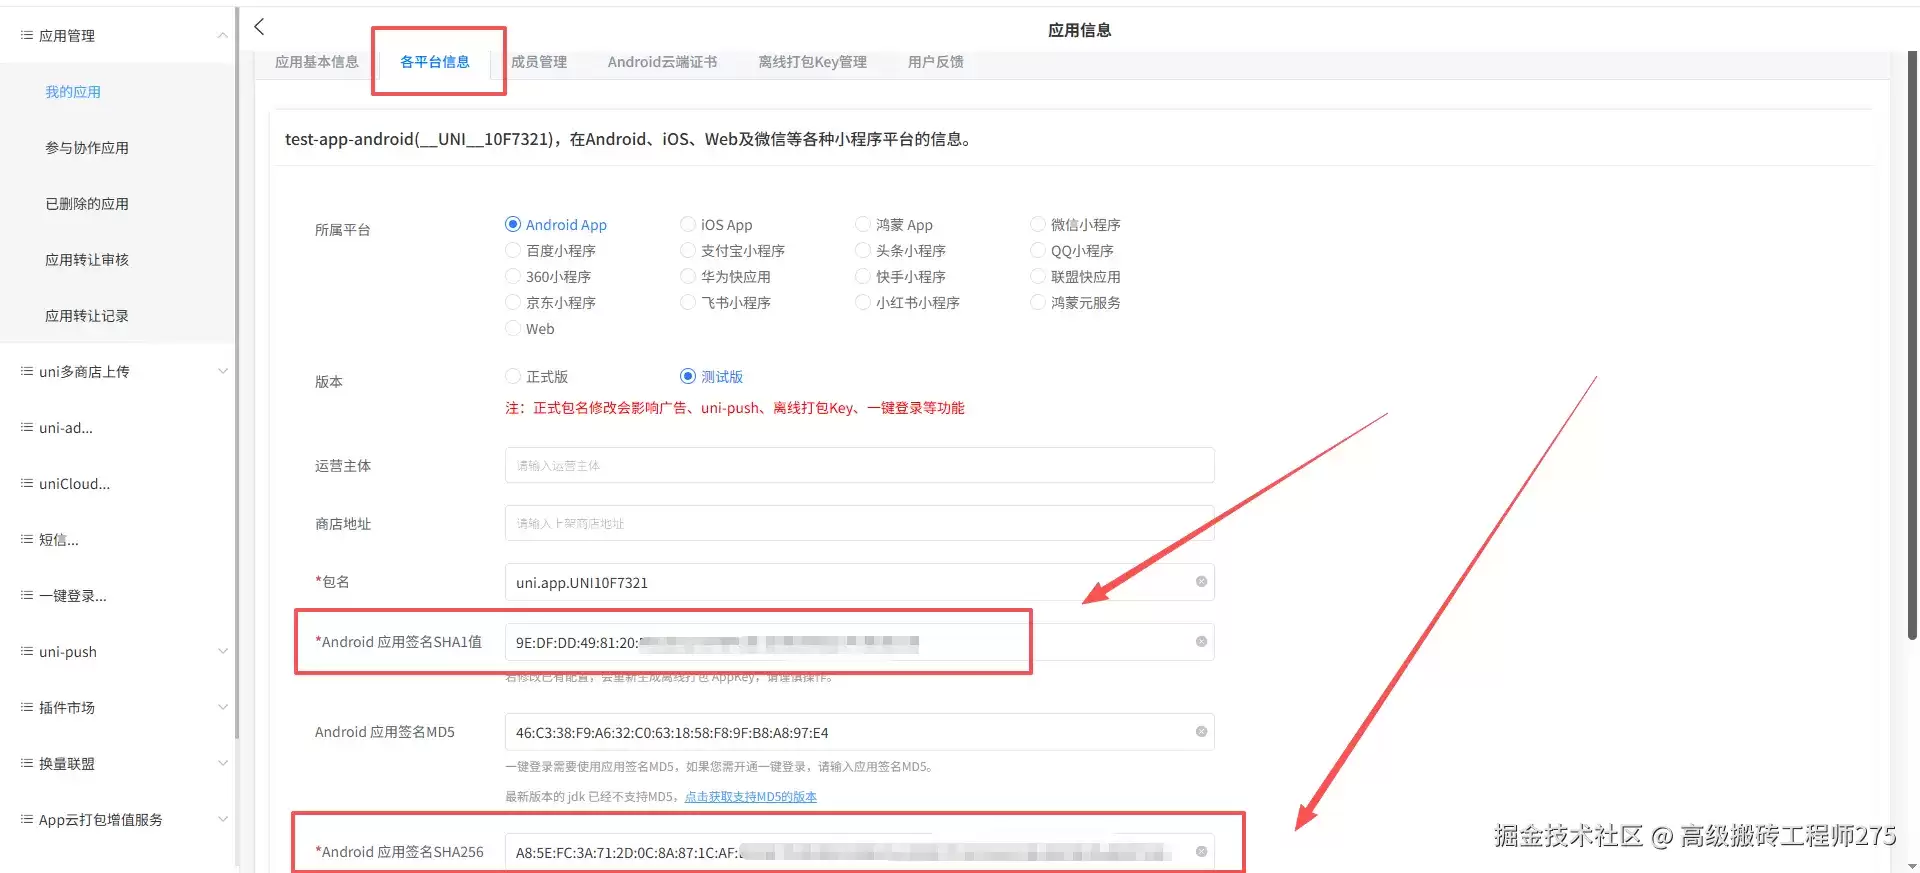Select the 微信小程序 platform radio button

coord(1038,224)
